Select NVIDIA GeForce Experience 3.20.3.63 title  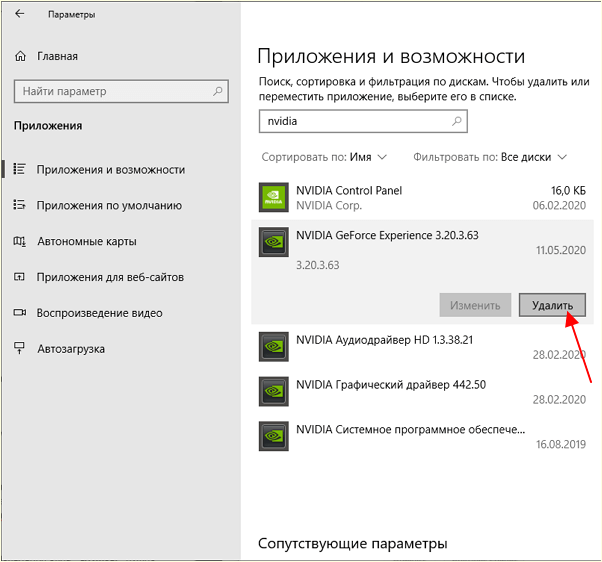(x=387, y=235)
